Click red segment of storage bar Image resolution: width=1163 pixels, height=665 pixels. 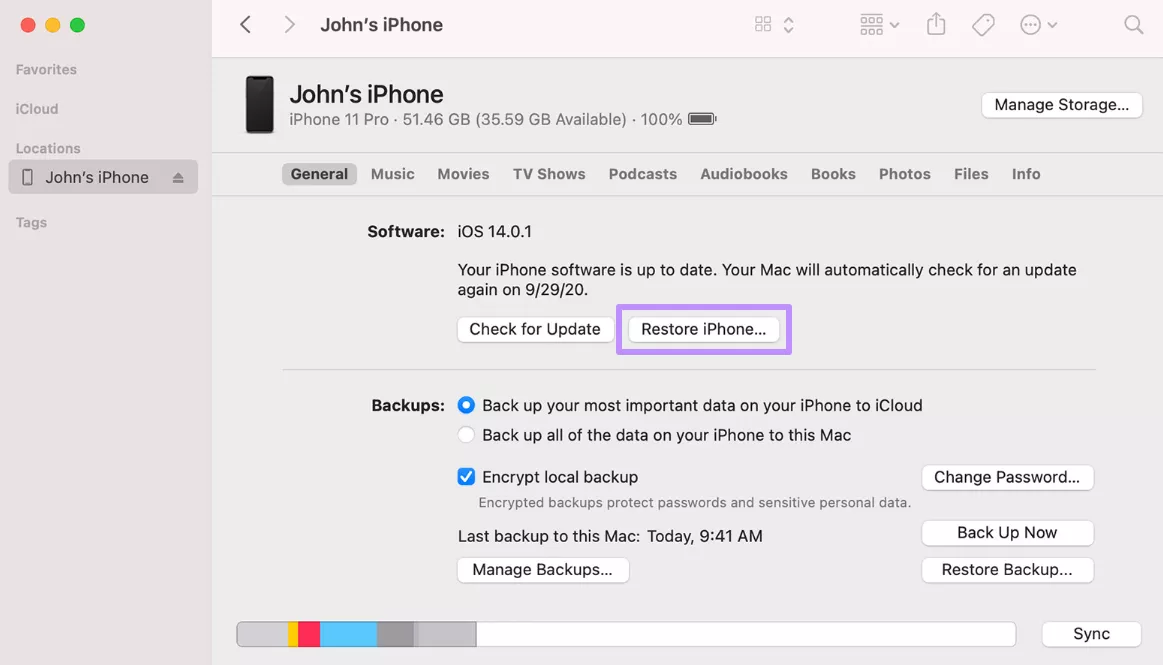(x=309, y=635)
